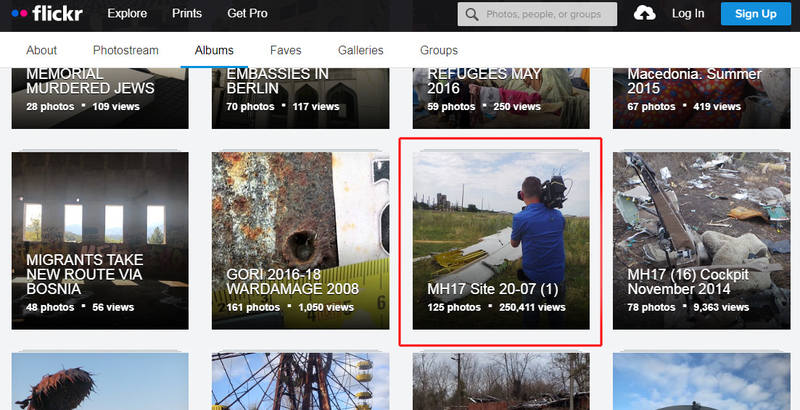Click the '59 photos' text
Screen dimensions: 800x410
(x=451, y=107)
